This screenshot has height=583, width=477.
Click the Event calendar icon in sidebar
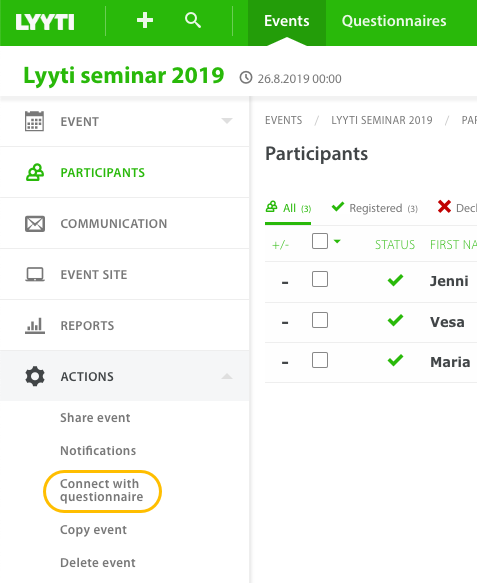[35, 121]
